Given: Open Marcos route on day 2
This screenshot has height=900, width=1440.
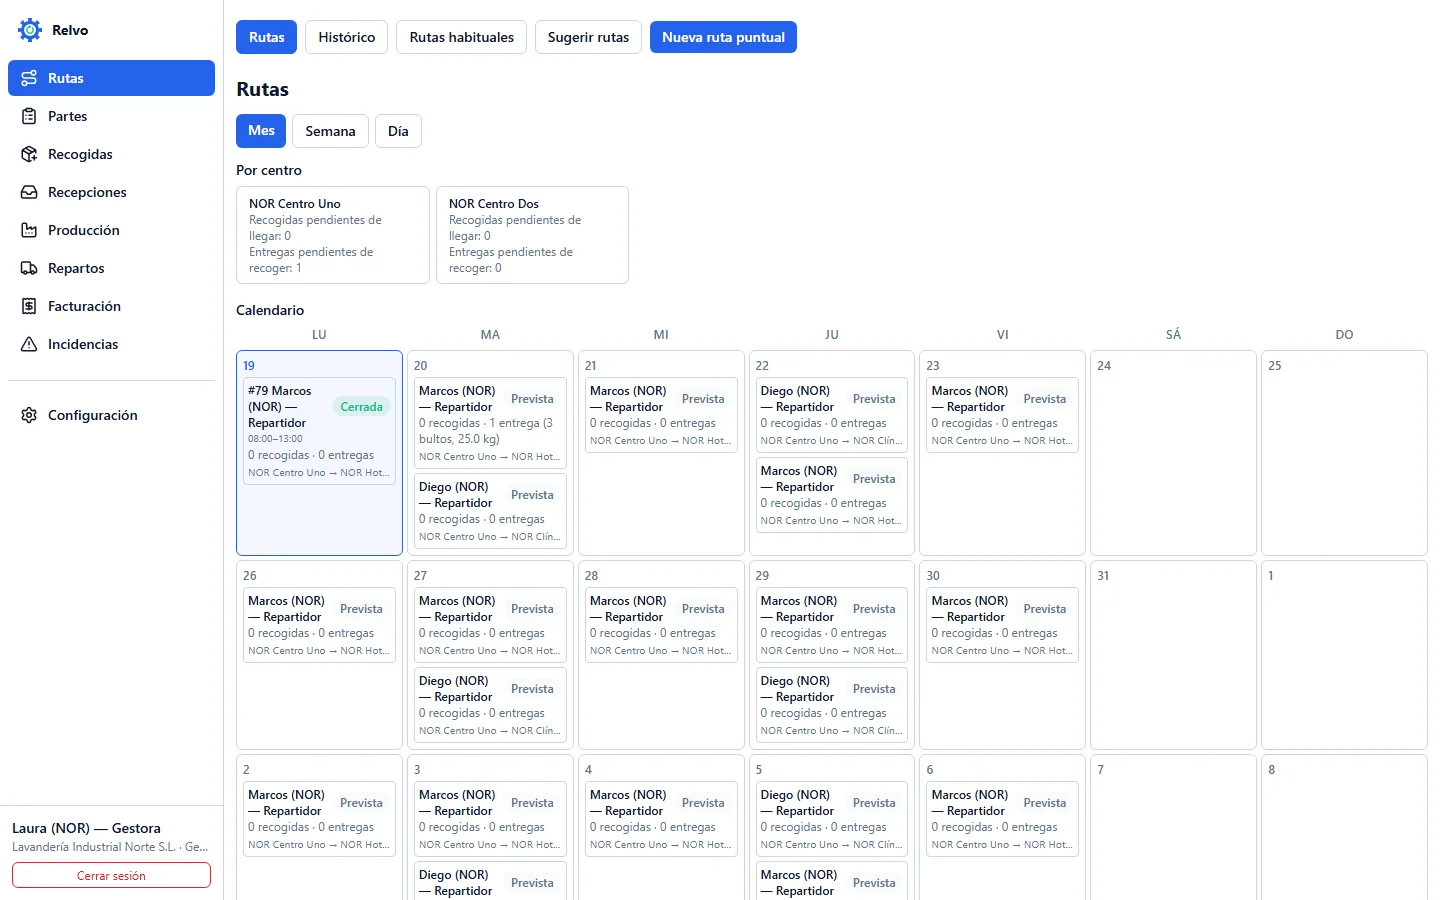Looking at the screenshot, I should (x=319, y=819).
